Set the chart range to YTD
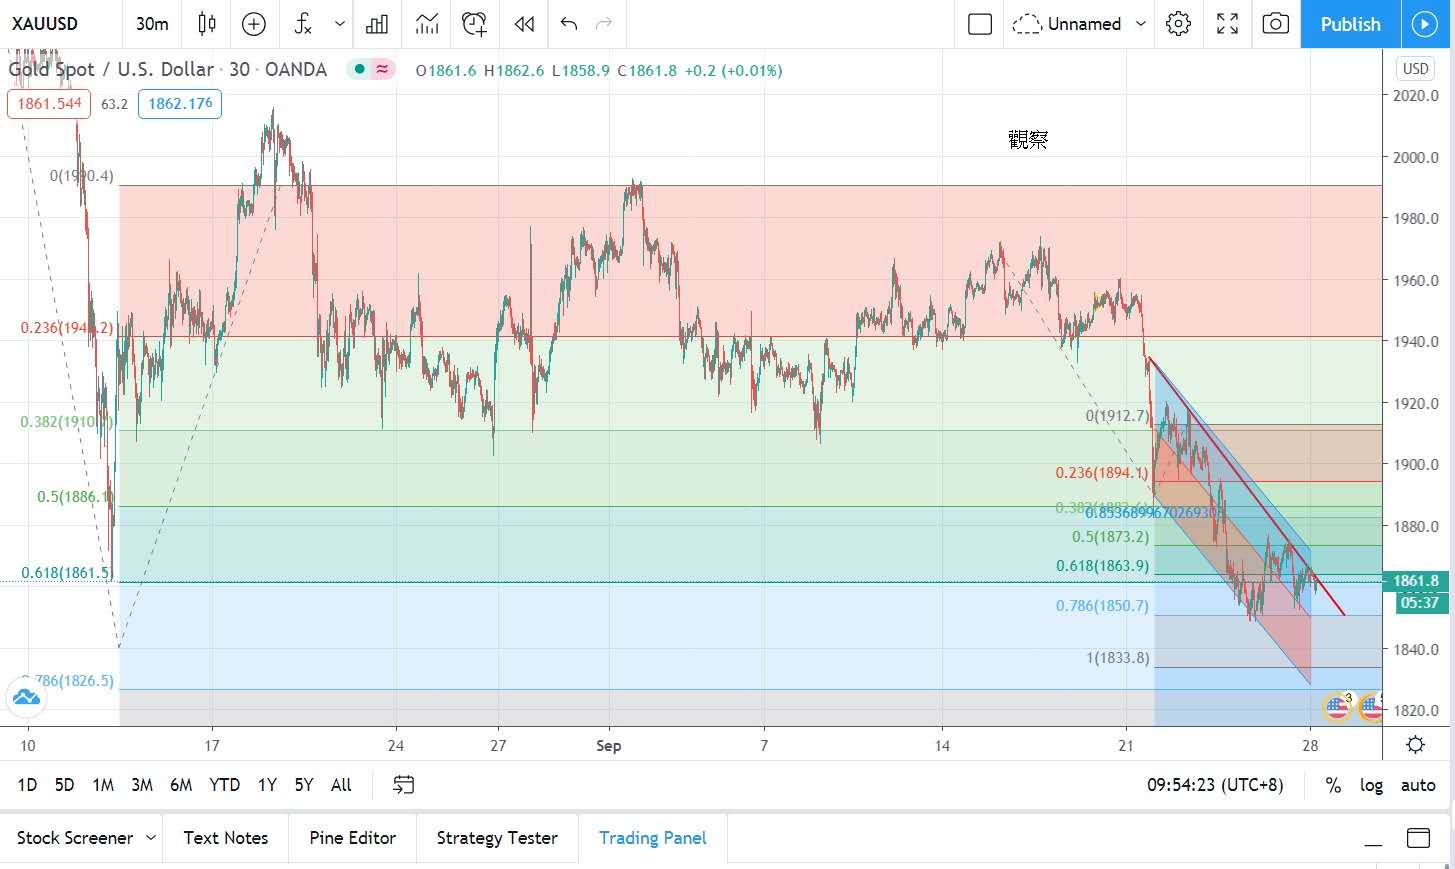1455x869 pixels. [224, 785]
